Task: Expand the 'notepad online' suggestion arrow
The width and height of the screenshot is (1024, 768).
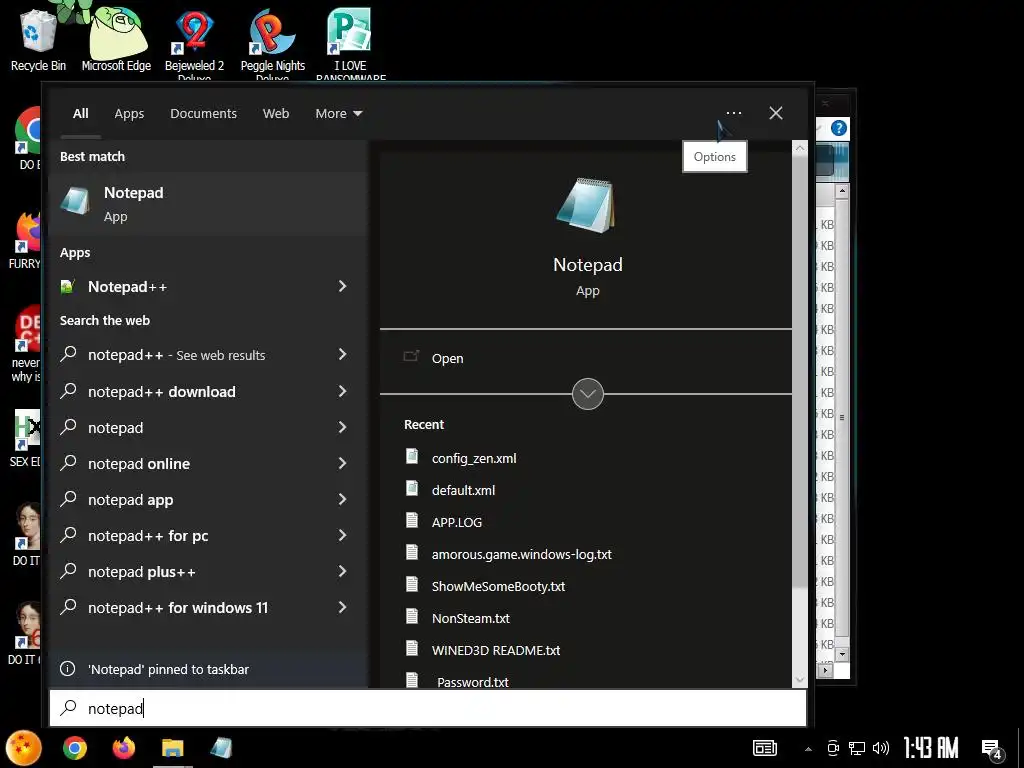Action: click(x=342, y=463)
